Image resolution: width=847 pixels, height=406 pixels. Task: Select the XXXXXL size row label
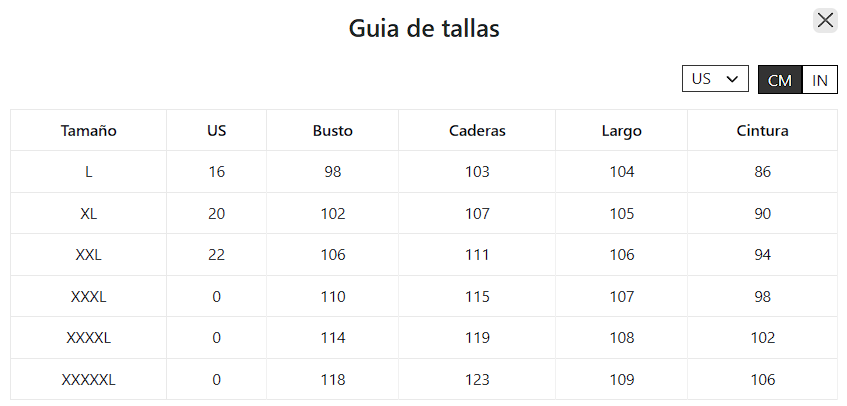pyautogui.click(x=89, y=379)
